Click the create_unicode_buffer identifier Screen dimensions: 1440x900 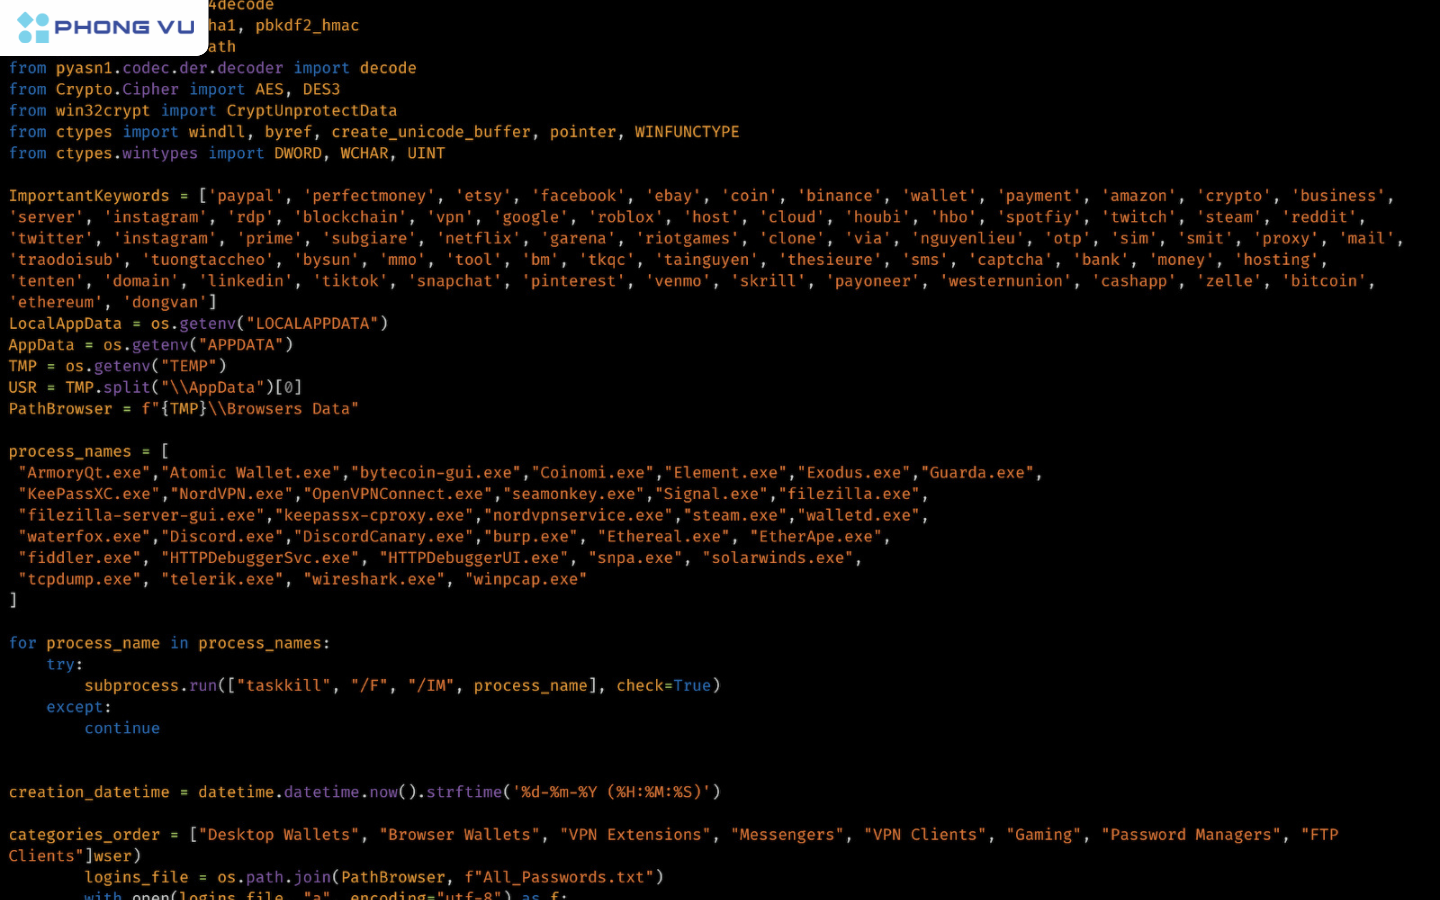pos(431,132)
